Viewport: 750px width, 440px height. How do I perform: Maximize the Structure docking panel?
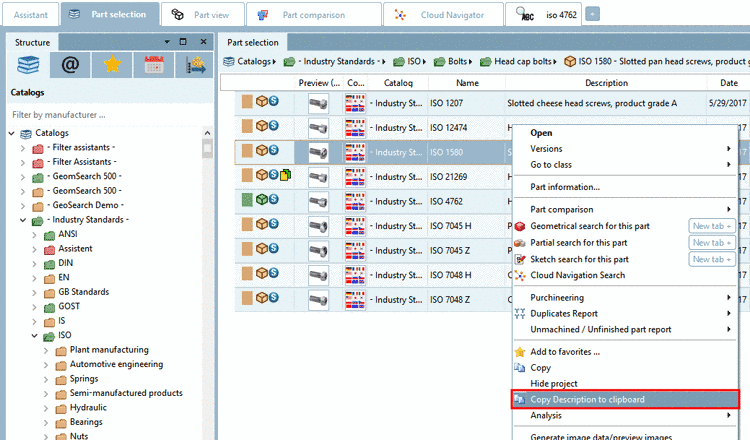[183, 42]
